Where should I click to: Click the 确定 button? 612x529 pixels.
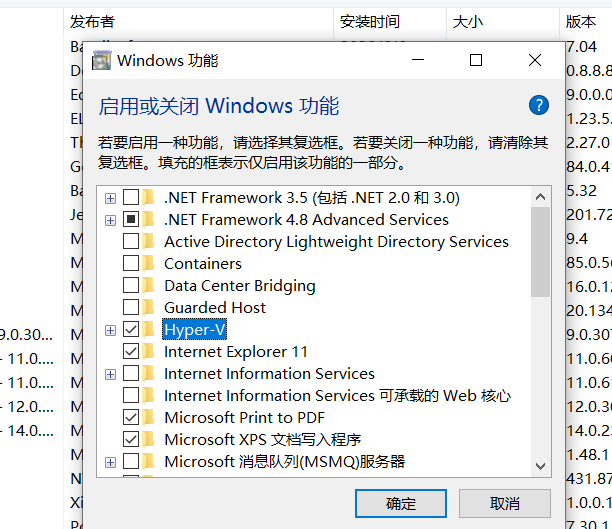pyautogui.click(x=401, y=504)
